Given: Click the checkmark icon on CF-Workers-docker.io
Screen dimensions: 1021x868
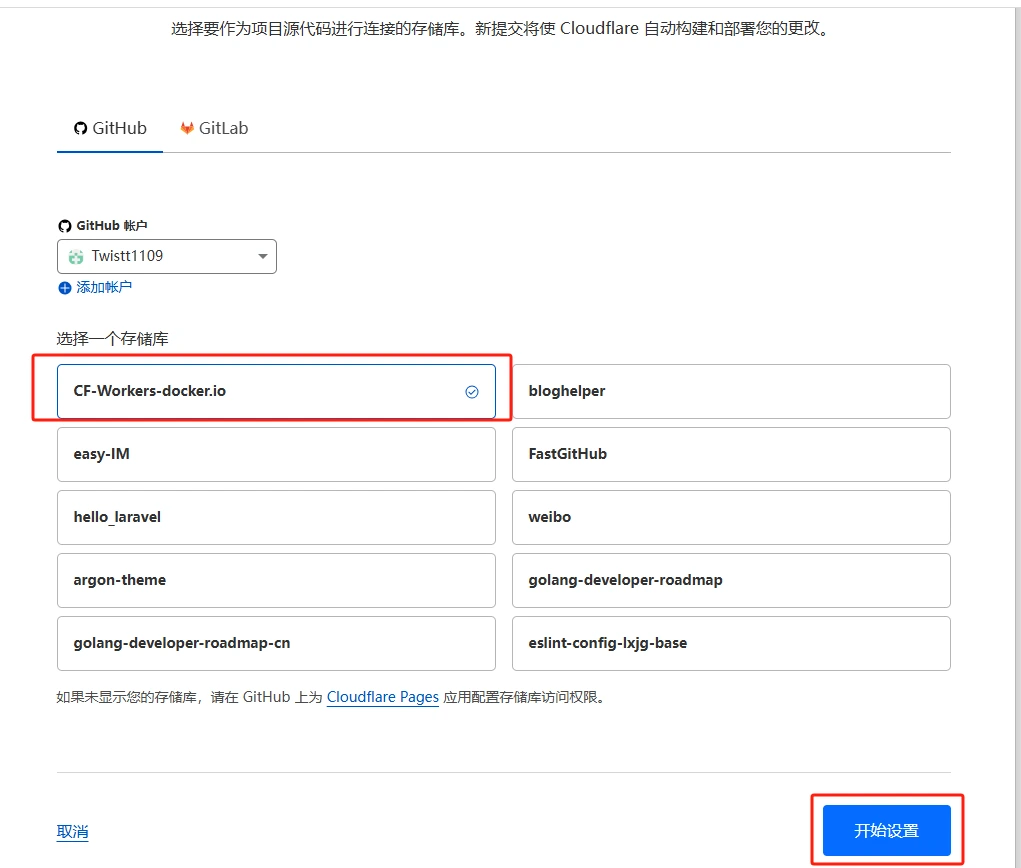Looking at the screenshot, I should click(x=472, y=391).
